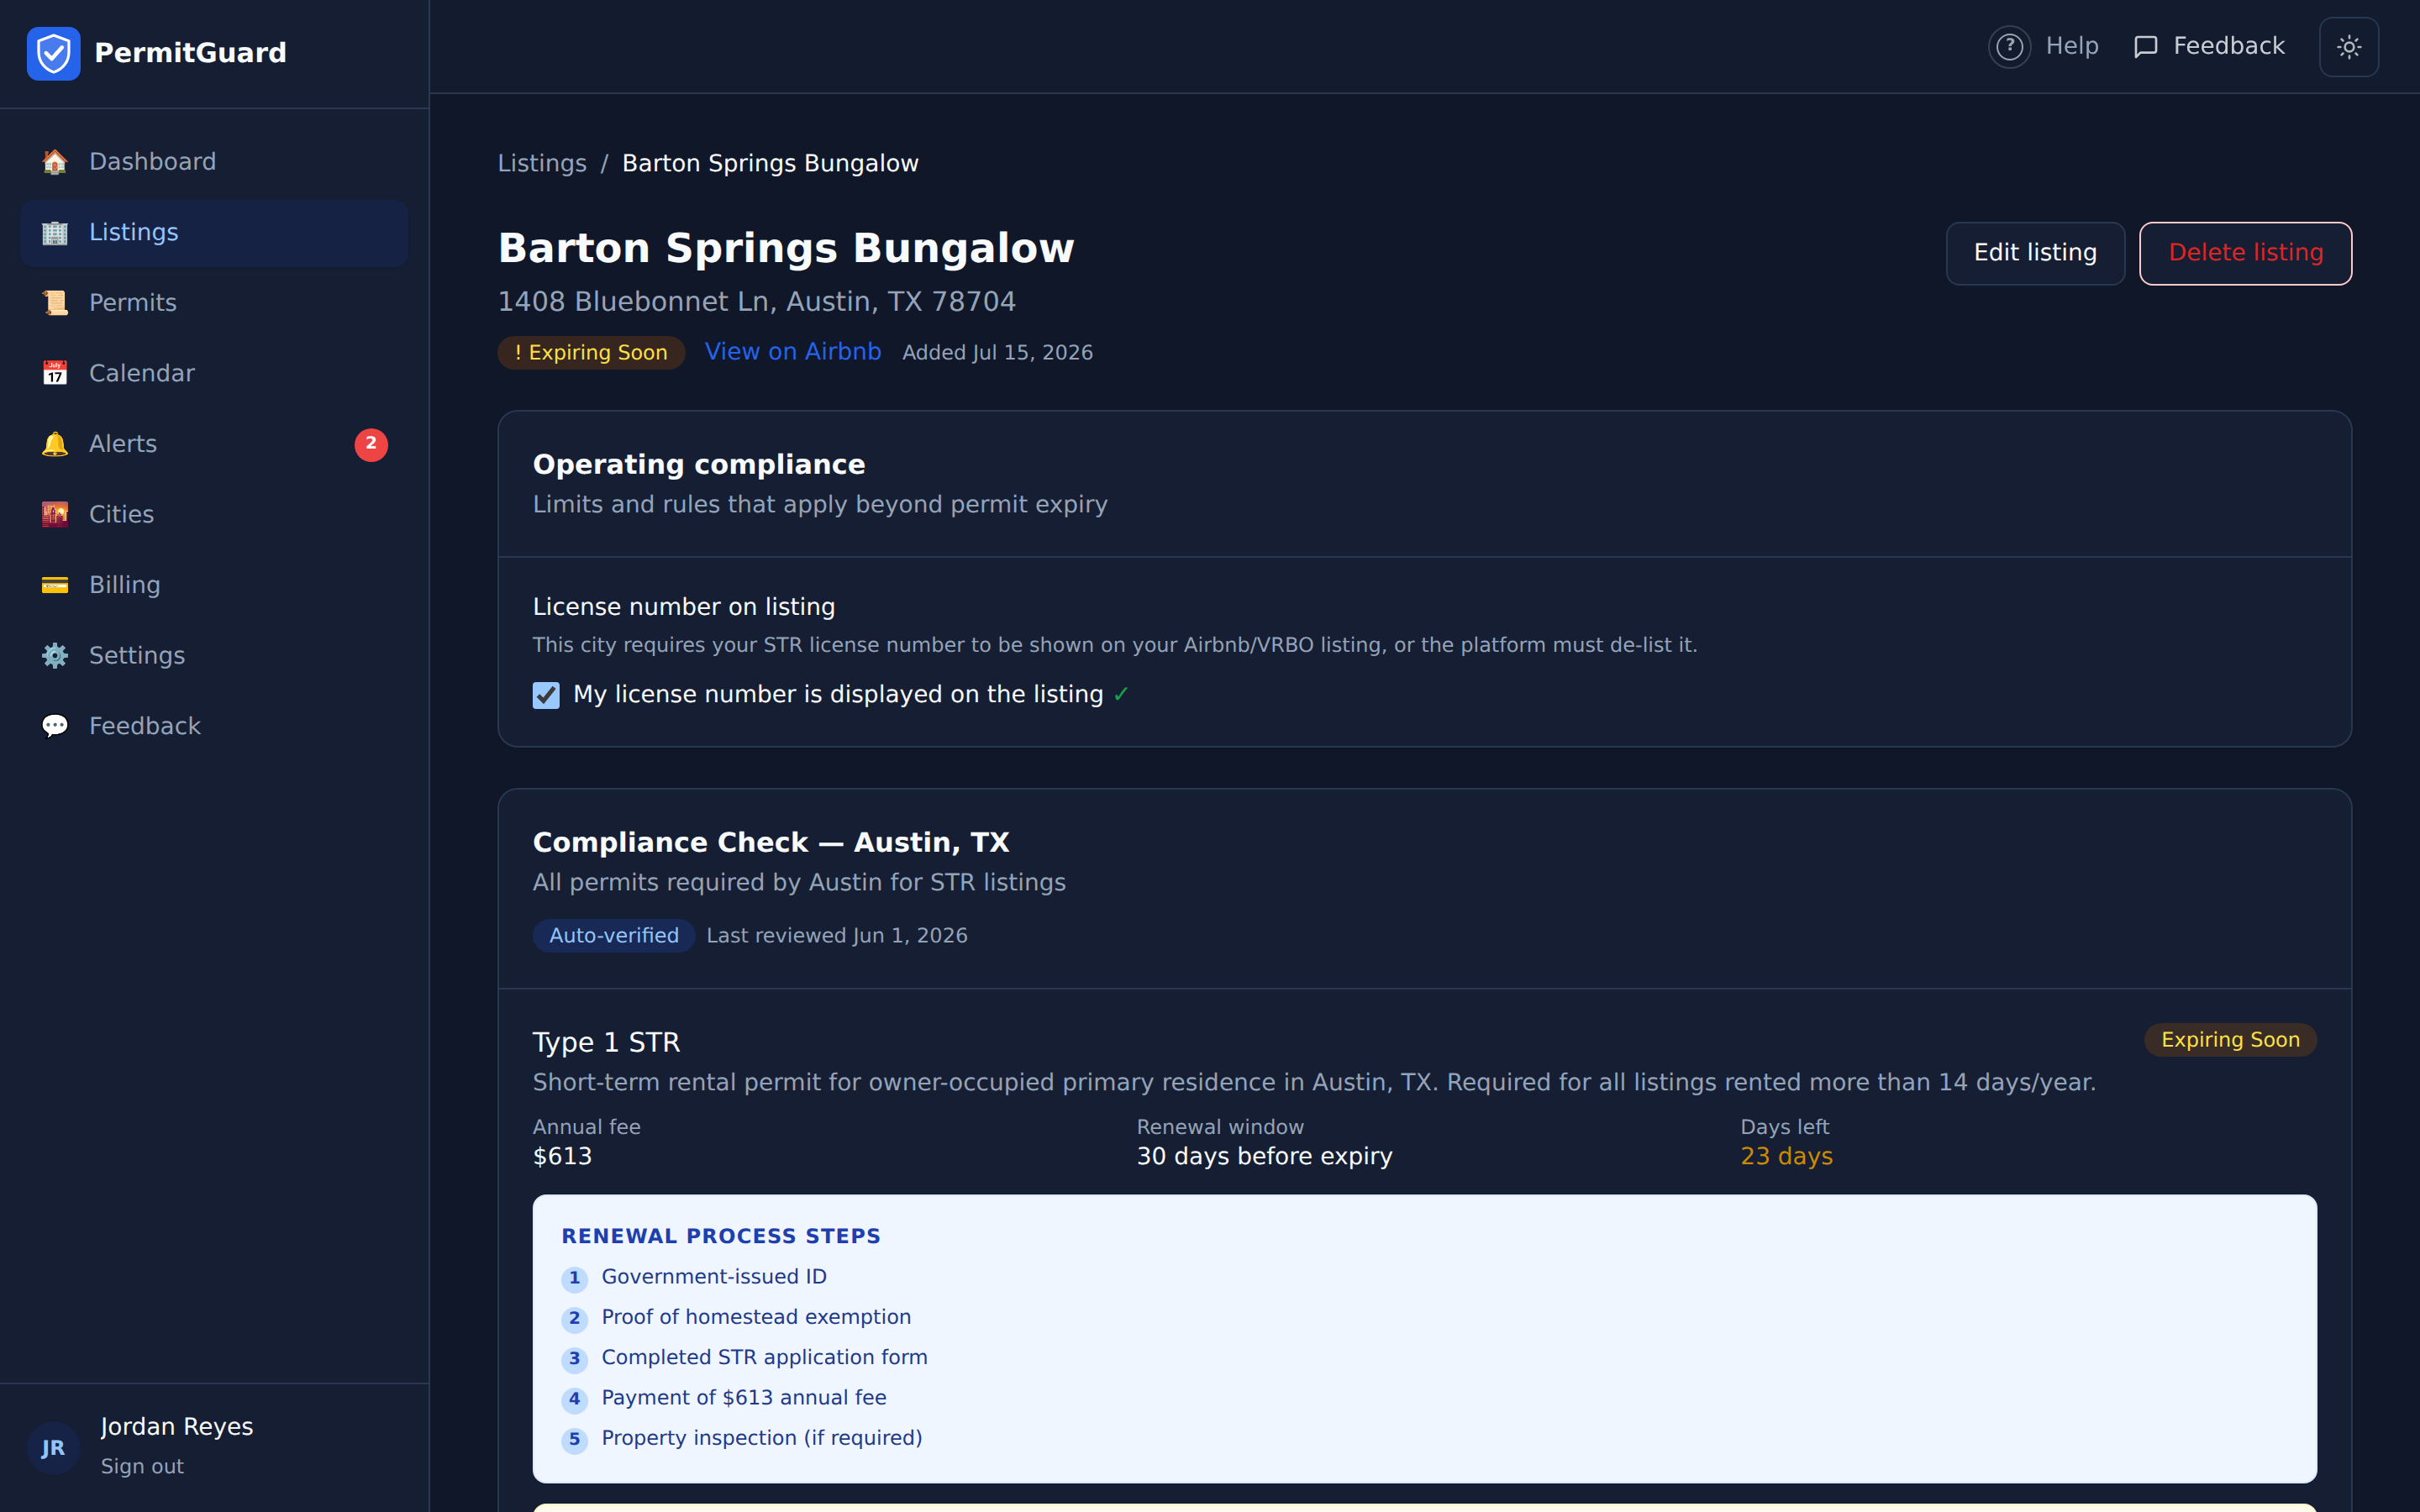Click the Delete listing button
Viewport: 2420px width, 1512px height.
[x=2245, y=253]
